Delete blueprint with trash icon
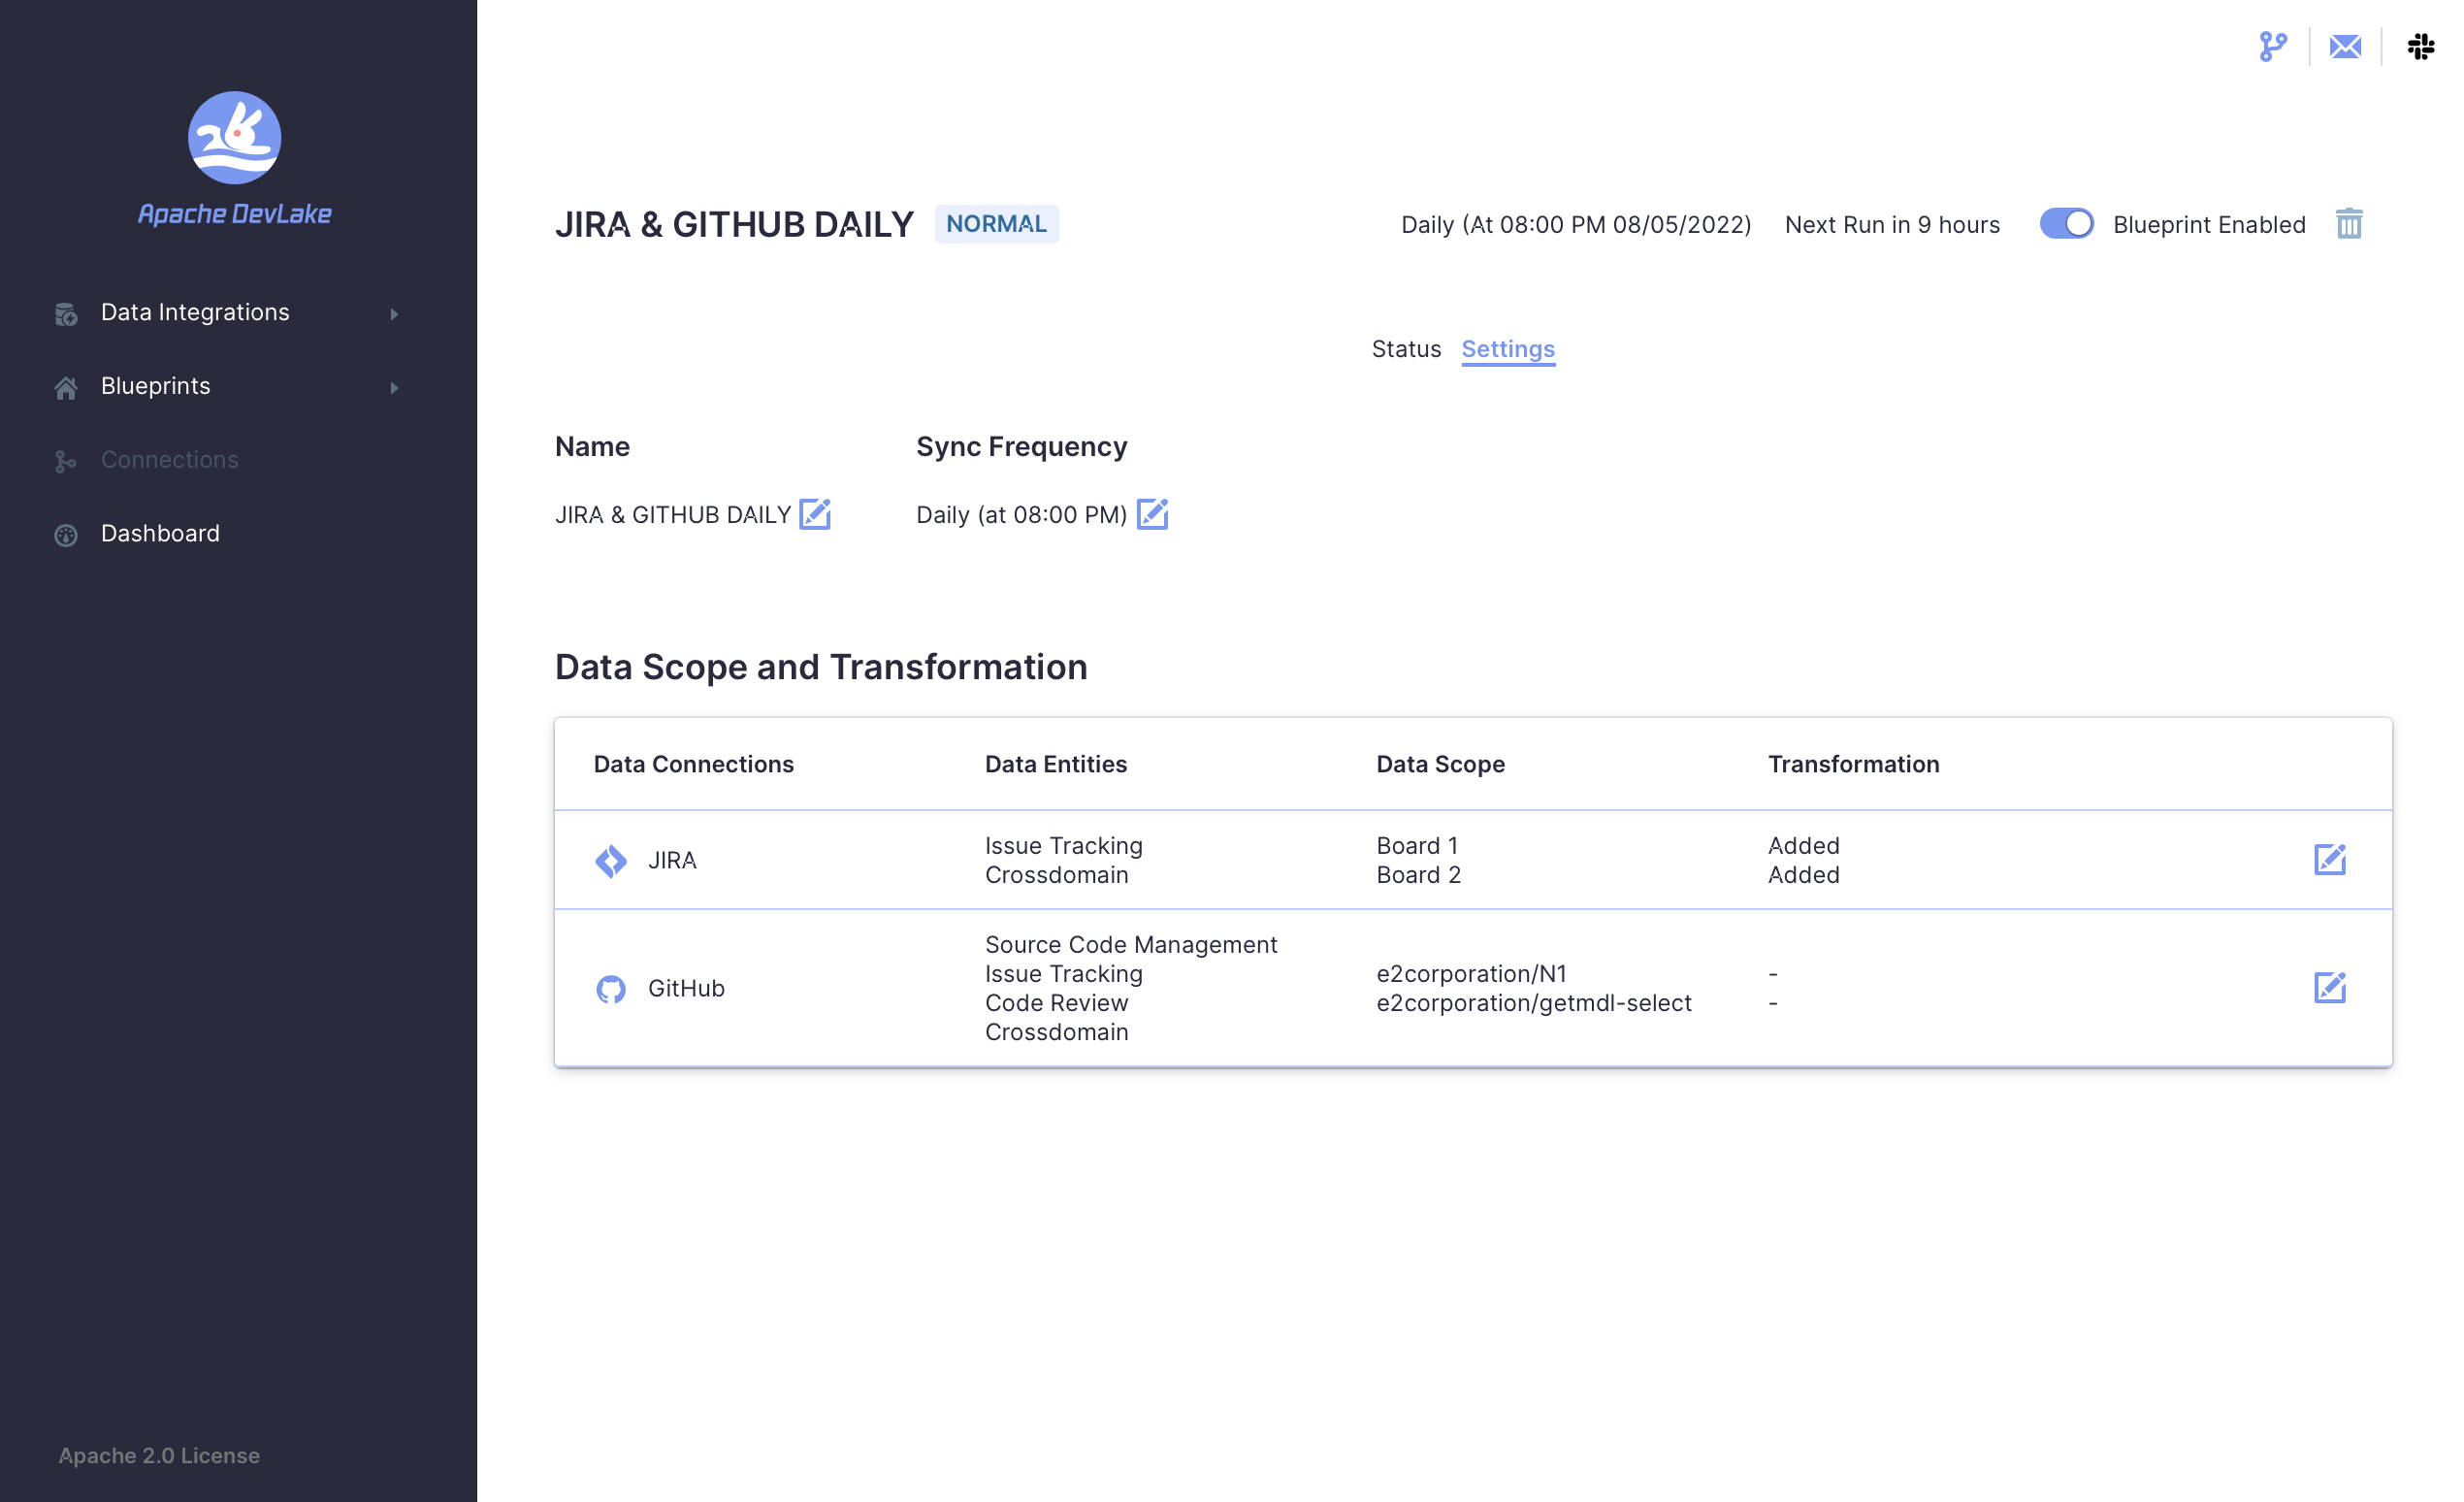This screenshot has width=2464, height=1502. (x=2349, y=224)
